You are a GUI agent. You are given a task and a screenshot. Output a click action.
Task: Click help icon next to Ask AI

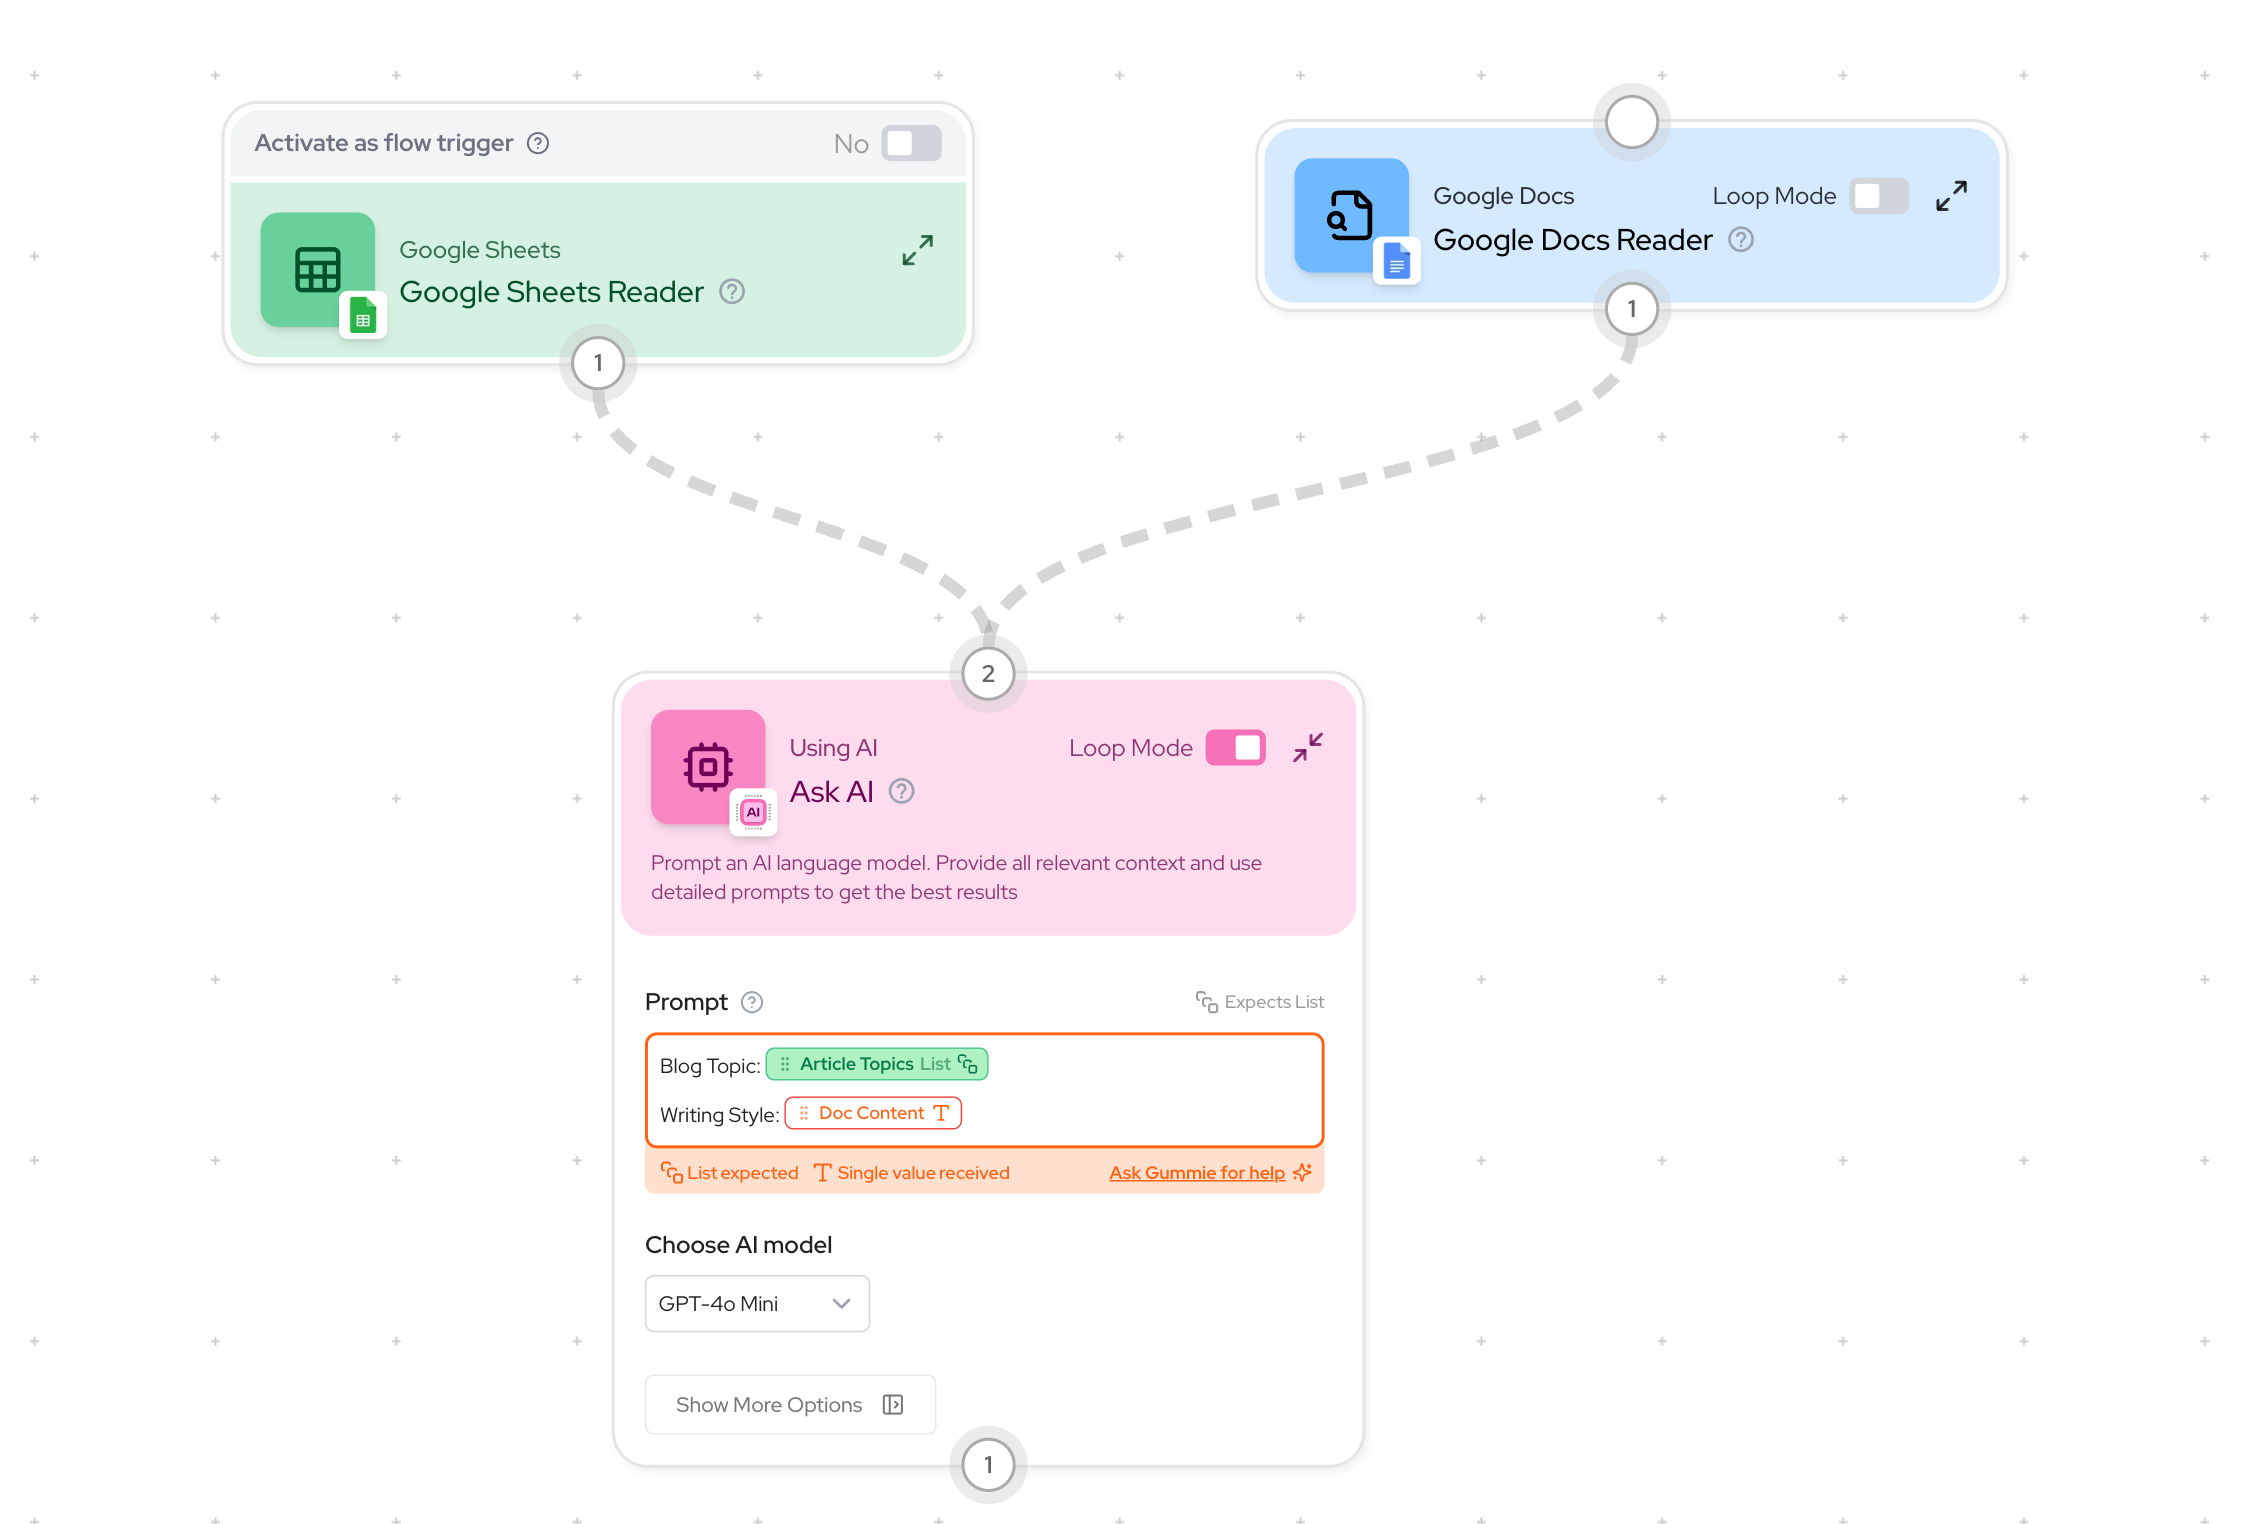point(901,792)
